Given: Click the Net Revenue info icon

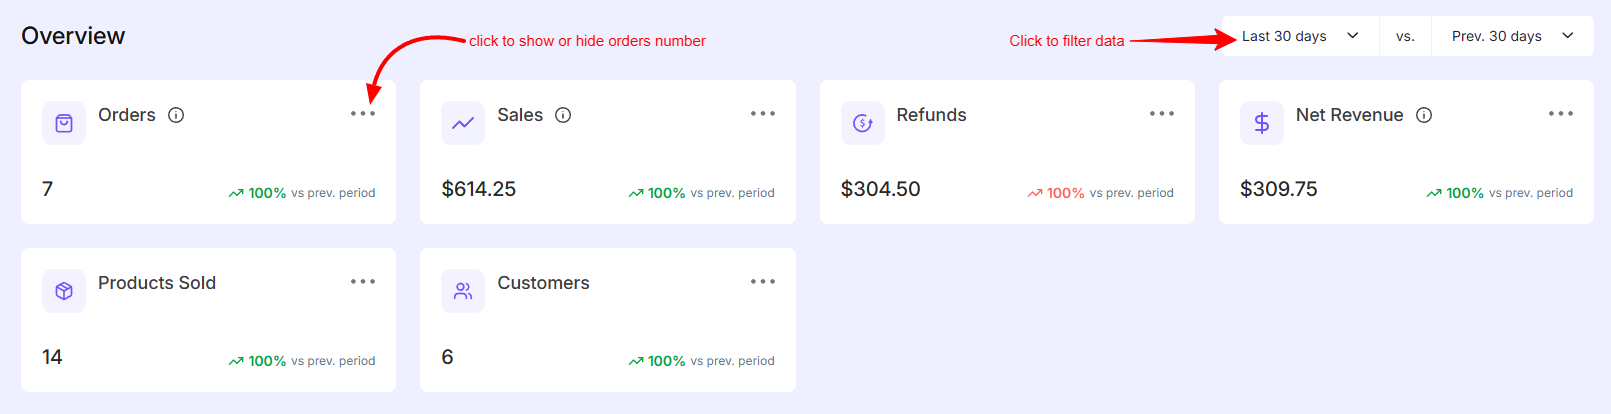Looking at the screenshot, I should (x=1424, y=115).
